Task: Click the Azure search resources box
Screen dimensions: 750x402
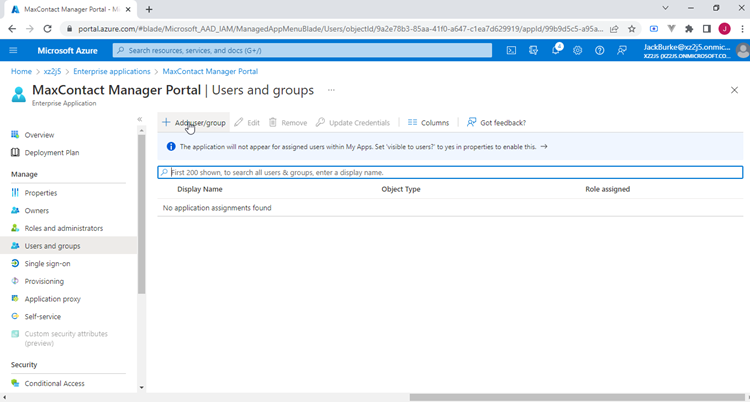Action: click(x=302, y=50)
